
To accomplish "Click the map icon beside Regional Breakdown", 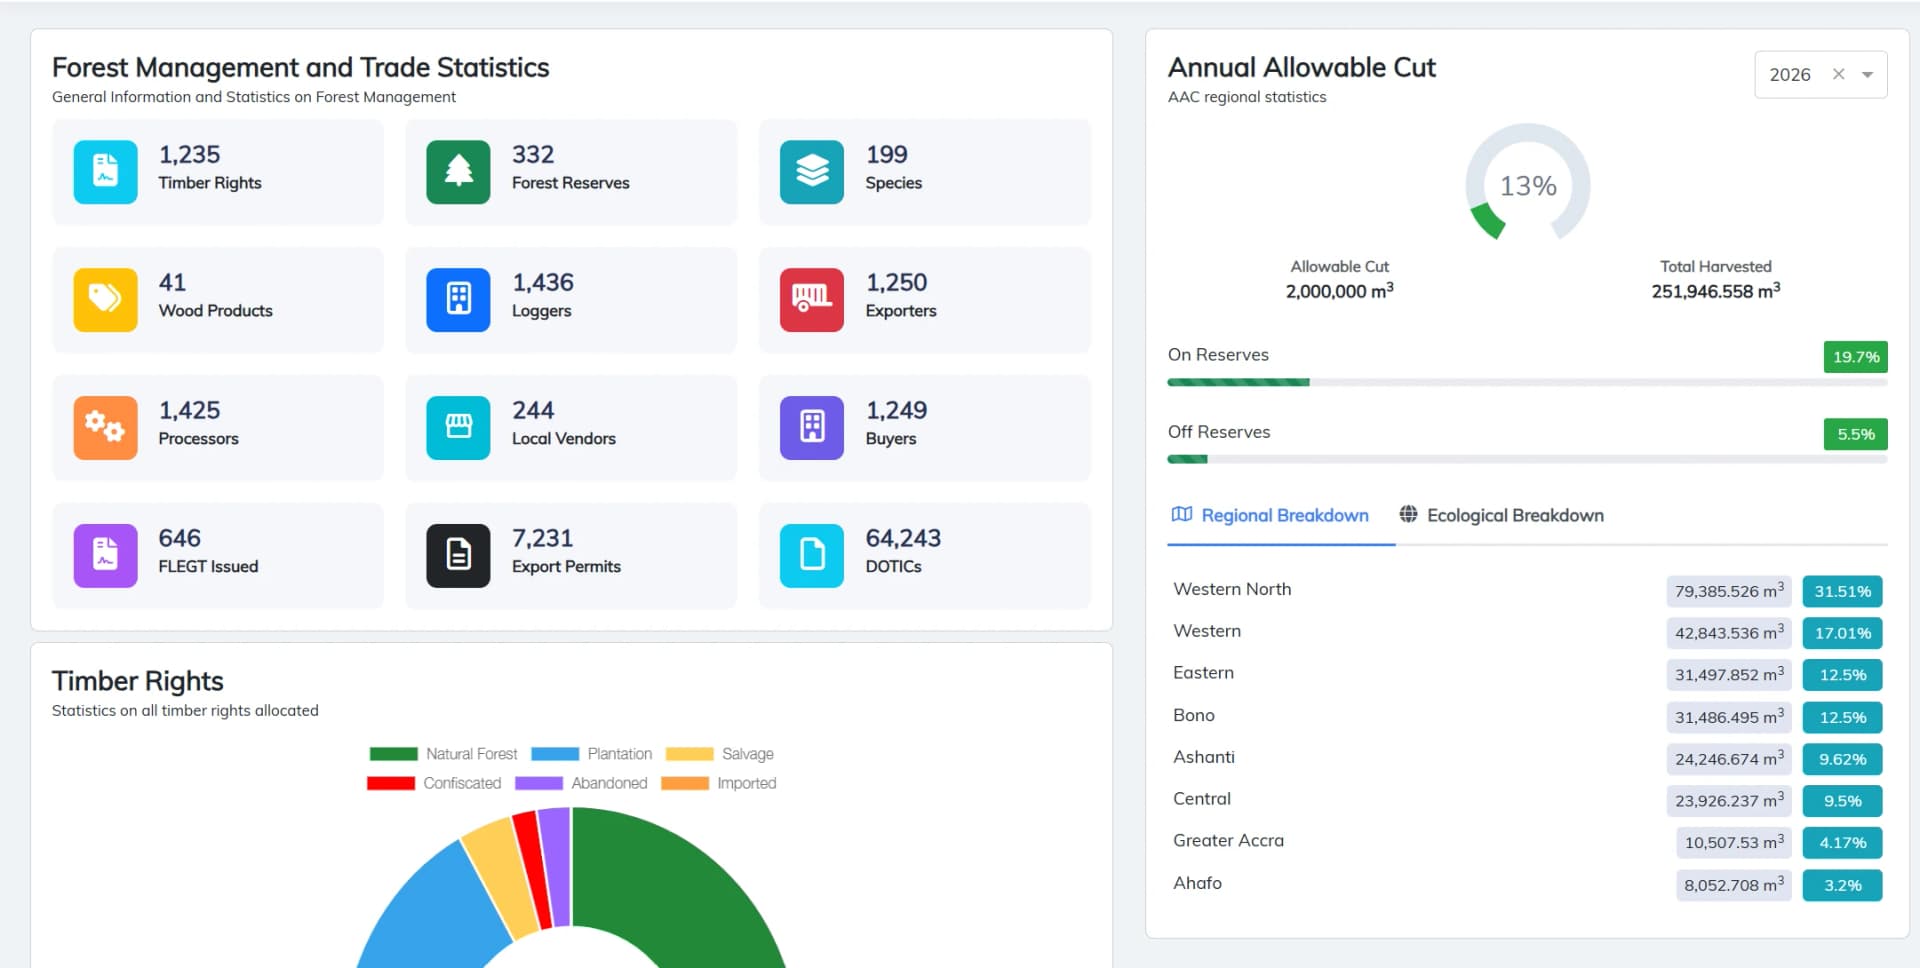I will click(x=1182, y=515).
